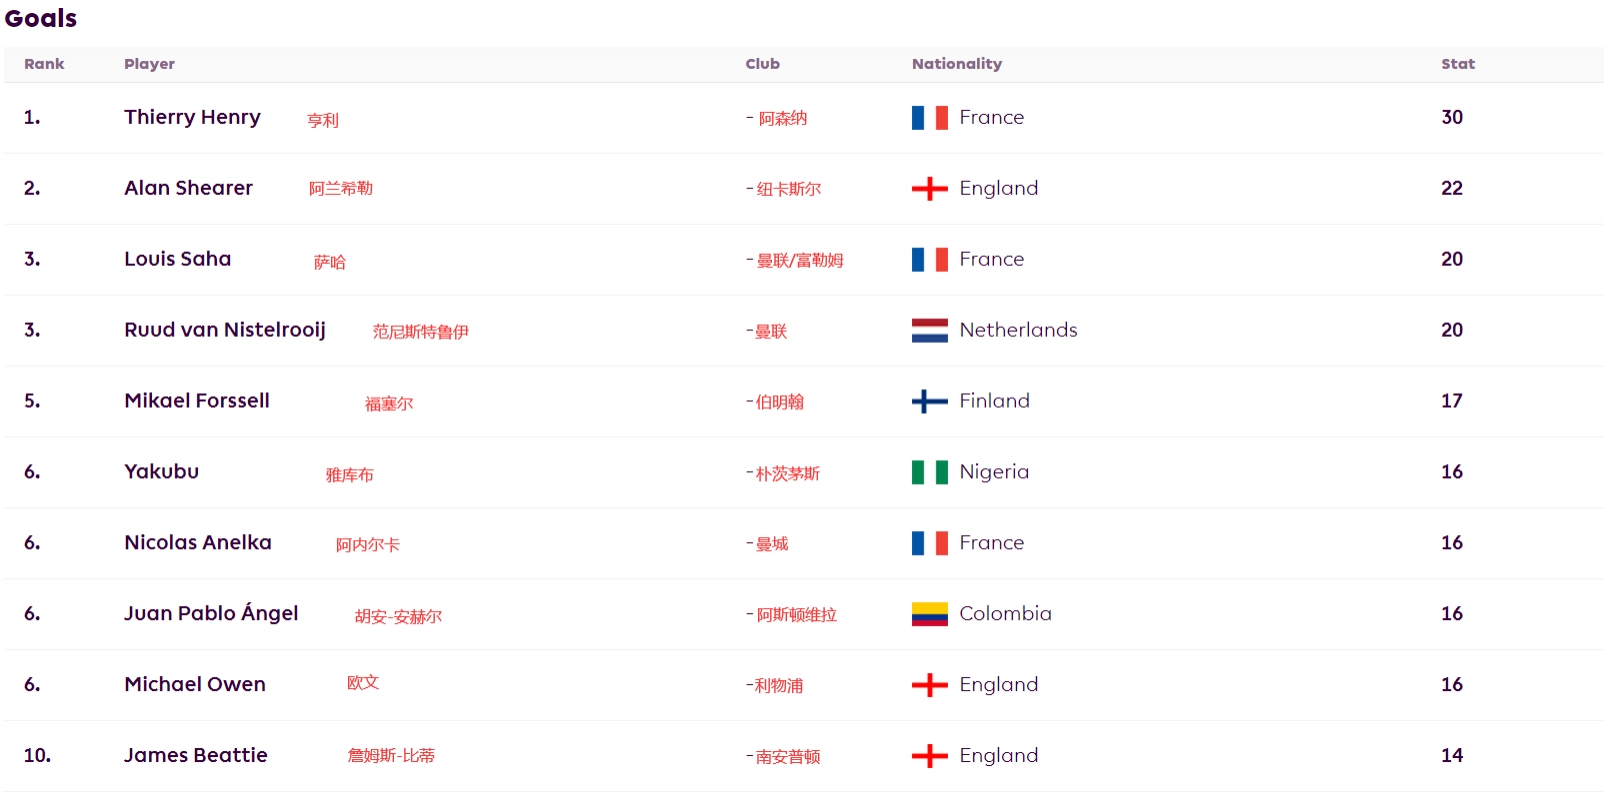
Task: Click the England flag in James Beattie's row
Action: click(x=929, y=756)
